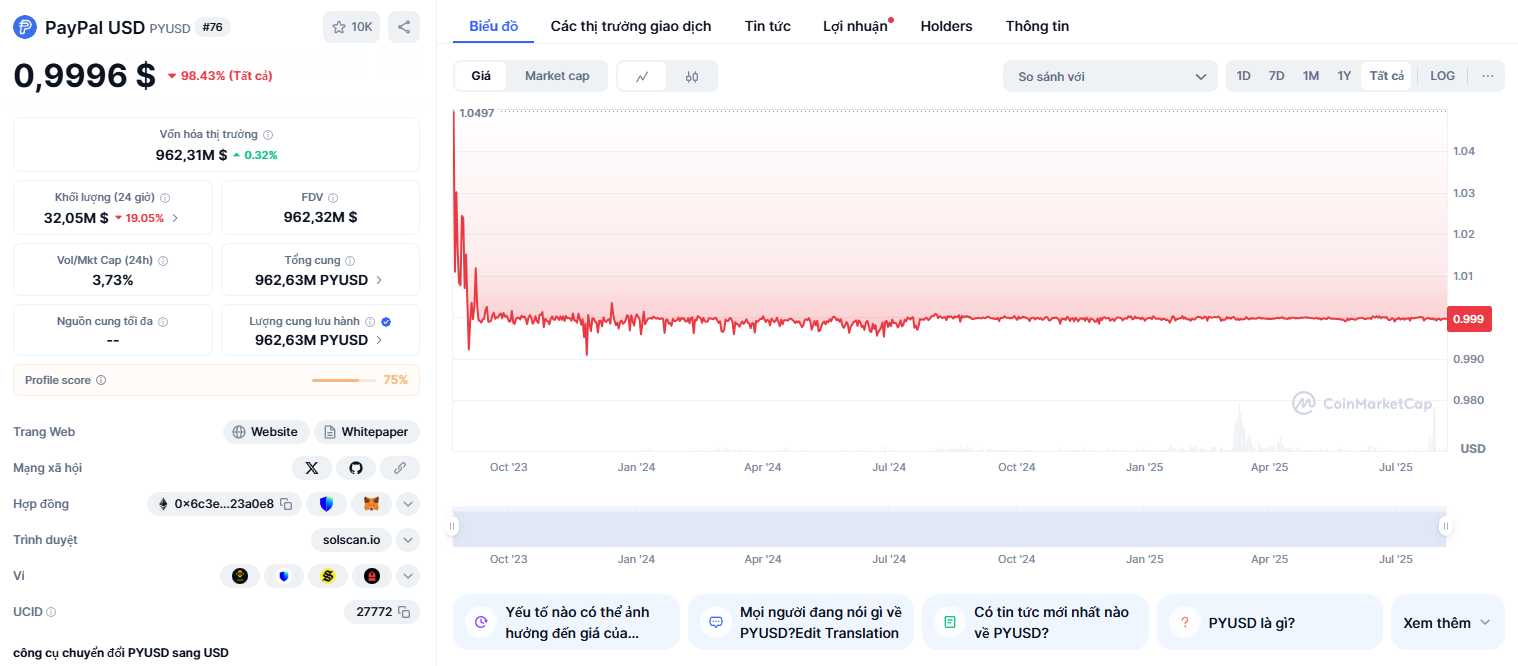Viewport: 1518px width, 666px height.
Task: Click 'Yếu tố nào có thể ảnh hưởng đến giá' card
Action: (x=566, y=623)
